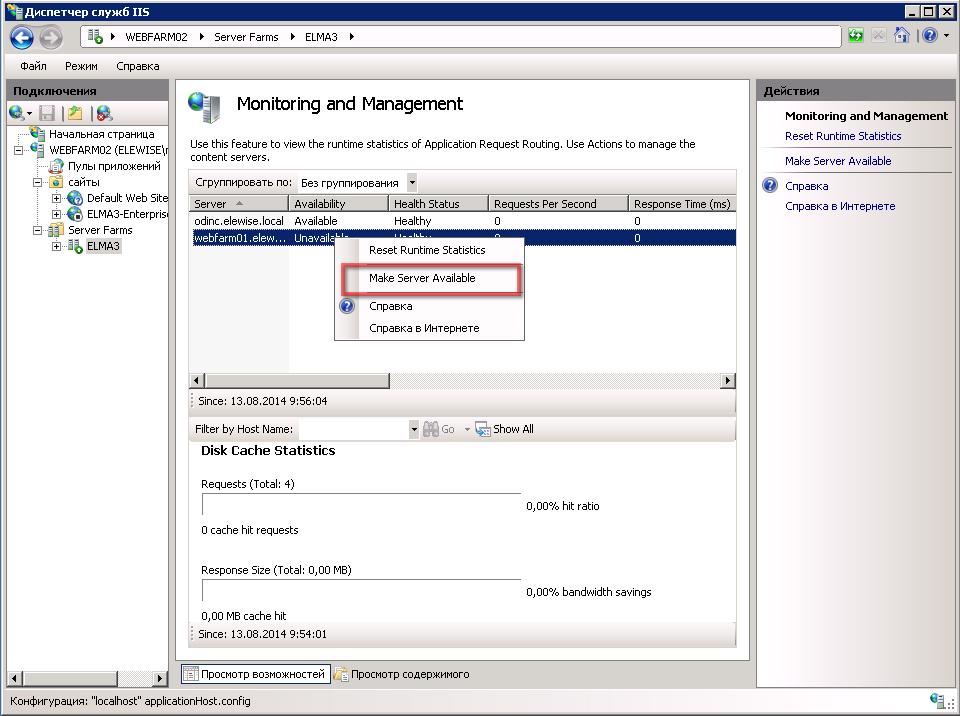Expand the Default Web Site node
The image size is (960, 716).
pyautogui.click(x=57, y=198)
